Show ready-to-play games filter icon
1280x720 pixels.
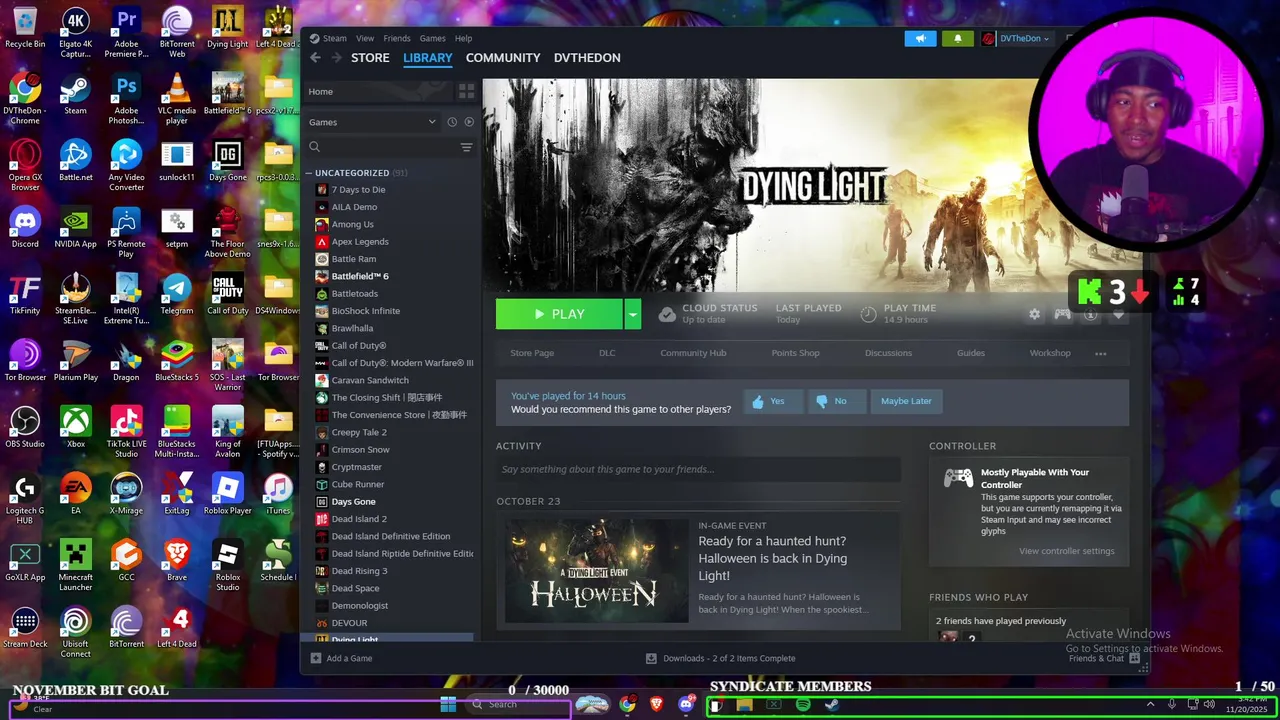[469, 122]
